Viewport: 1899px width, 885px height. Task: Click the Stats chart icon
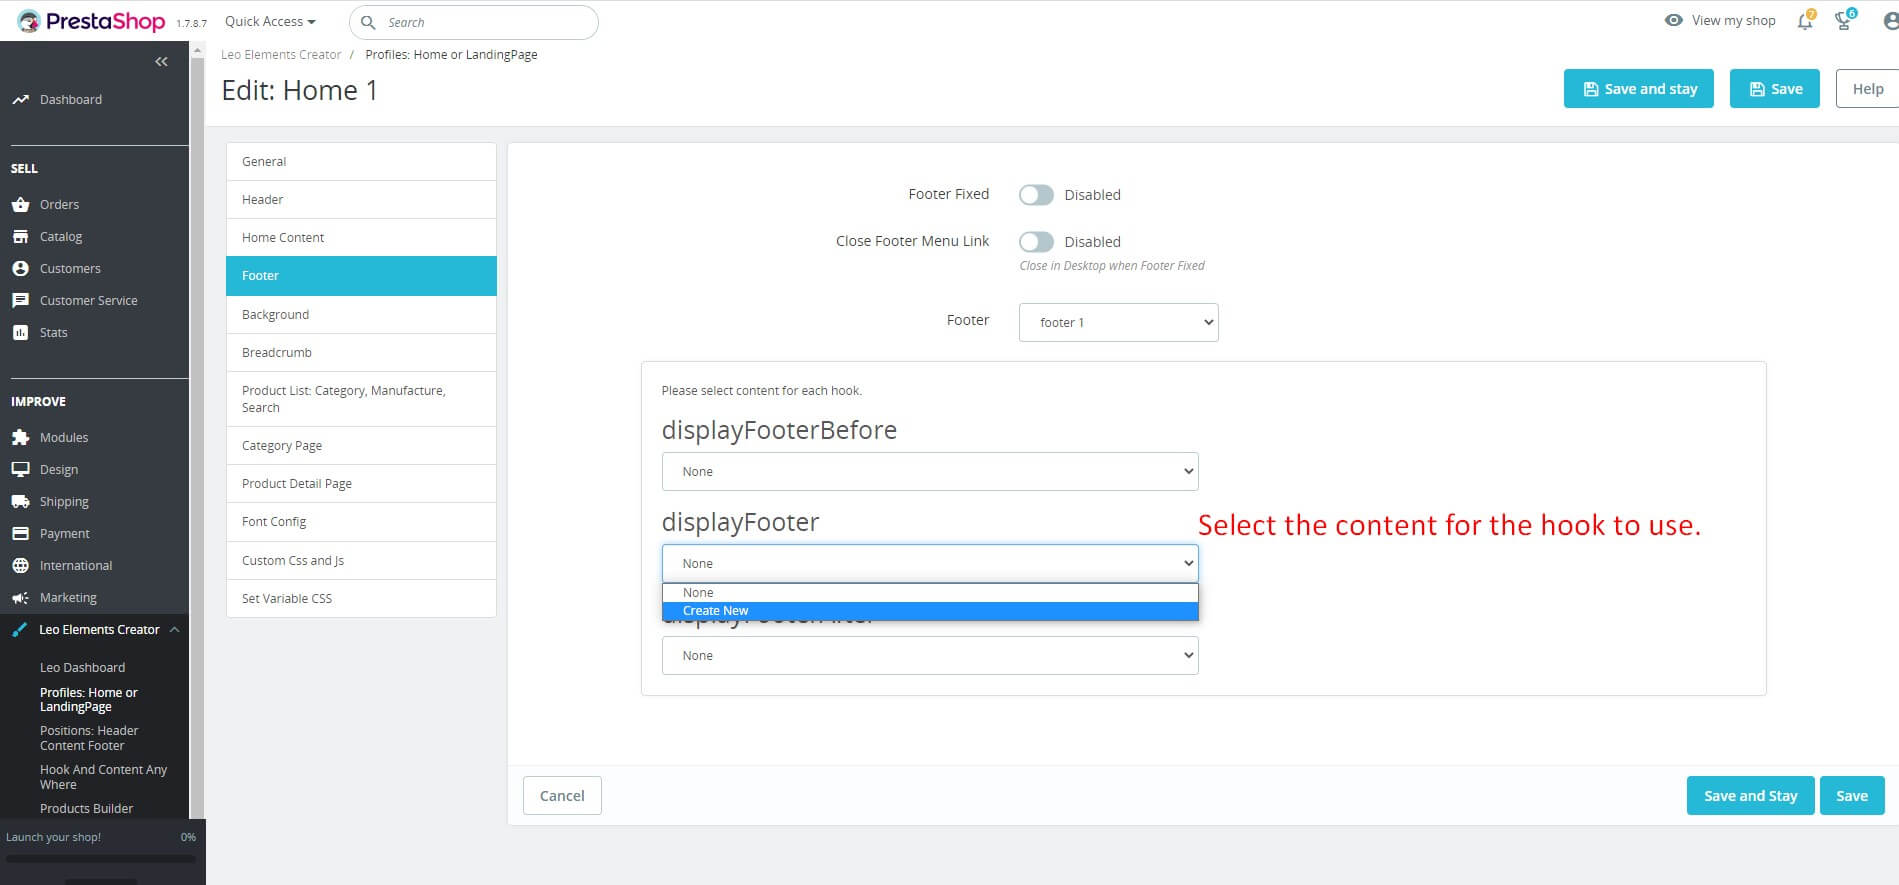[x=20, y=333]
